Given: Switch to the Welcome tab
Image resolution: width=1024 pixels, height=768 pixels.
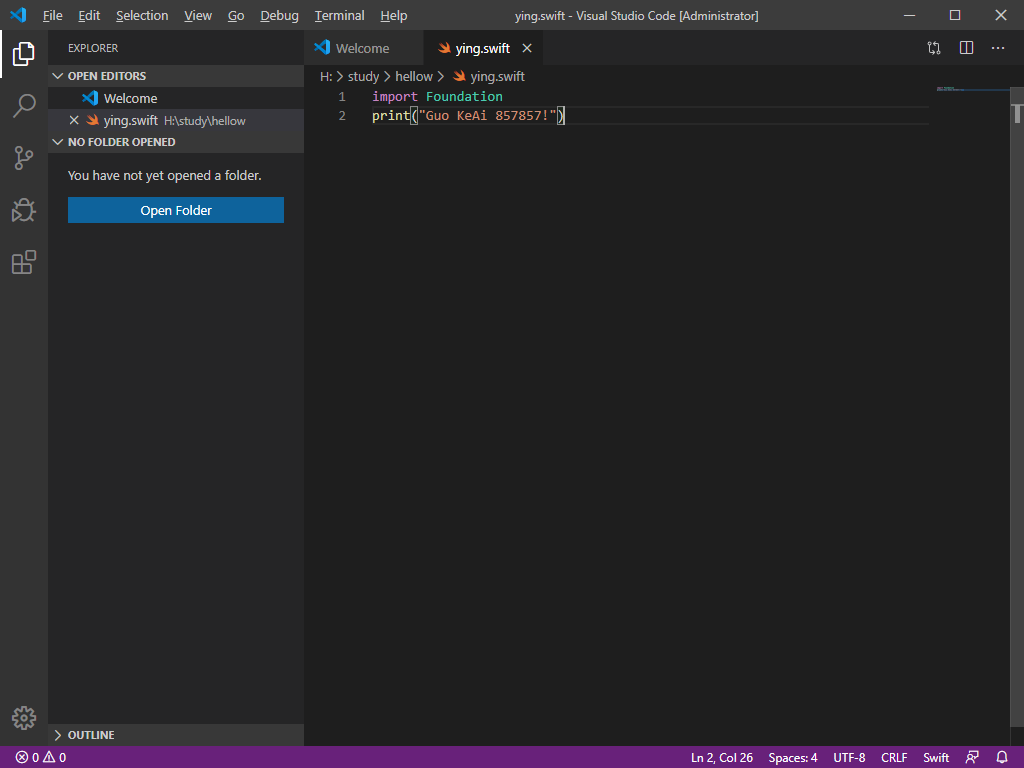Looking at the screenshot, I should (364, 48).
